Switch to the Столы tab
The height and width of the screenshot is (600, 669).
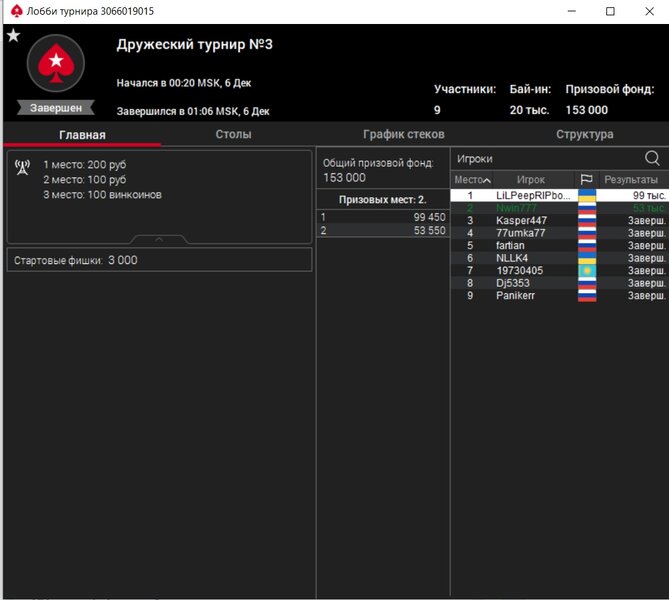233,134
